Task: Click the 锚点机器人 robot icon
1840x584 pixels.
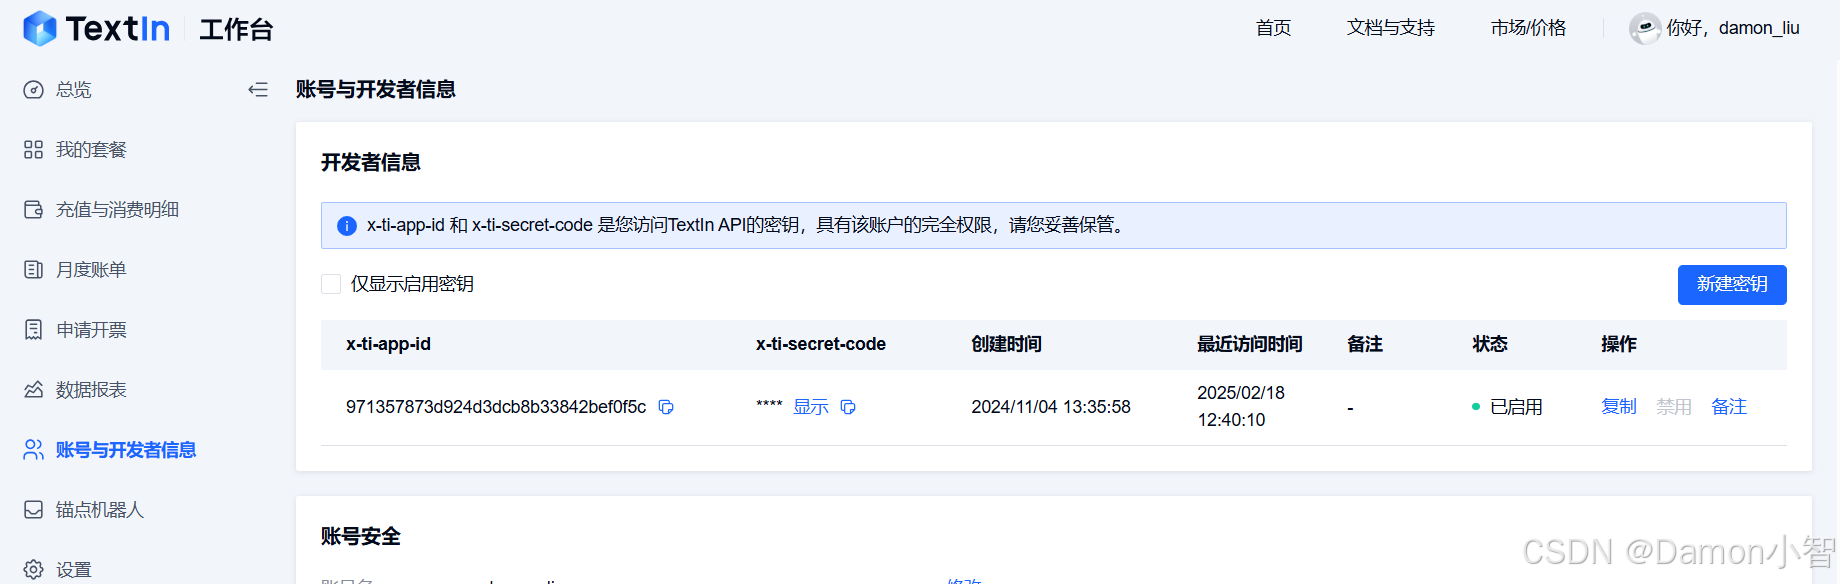Action: (x=34, y=510)
